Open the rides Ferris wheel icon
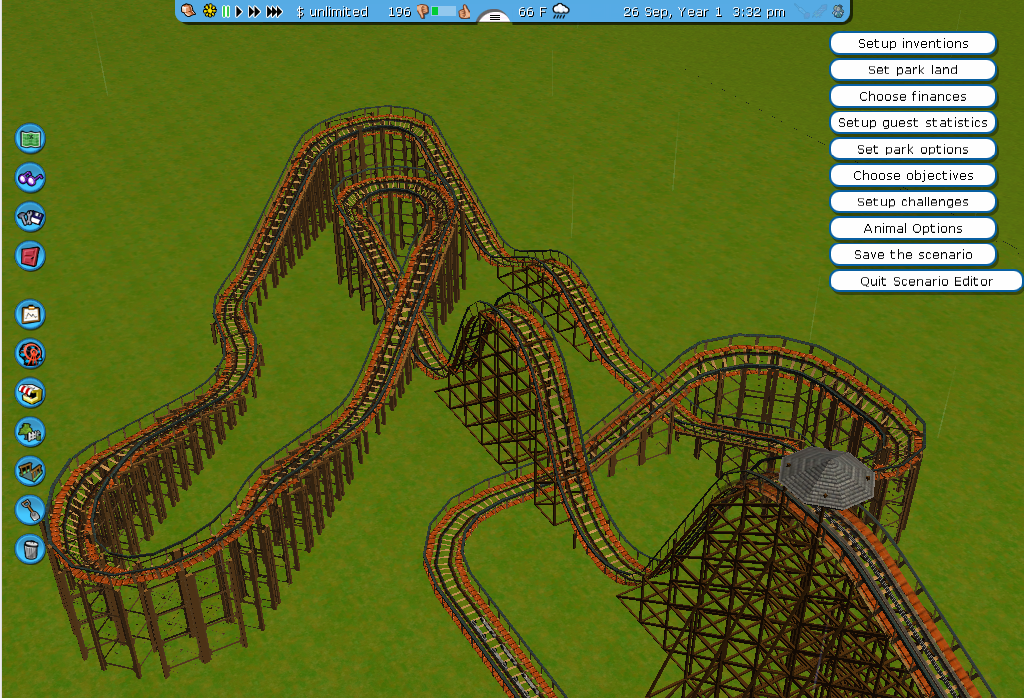This screenshot has width=1024, height=698. tap(31, 353)
